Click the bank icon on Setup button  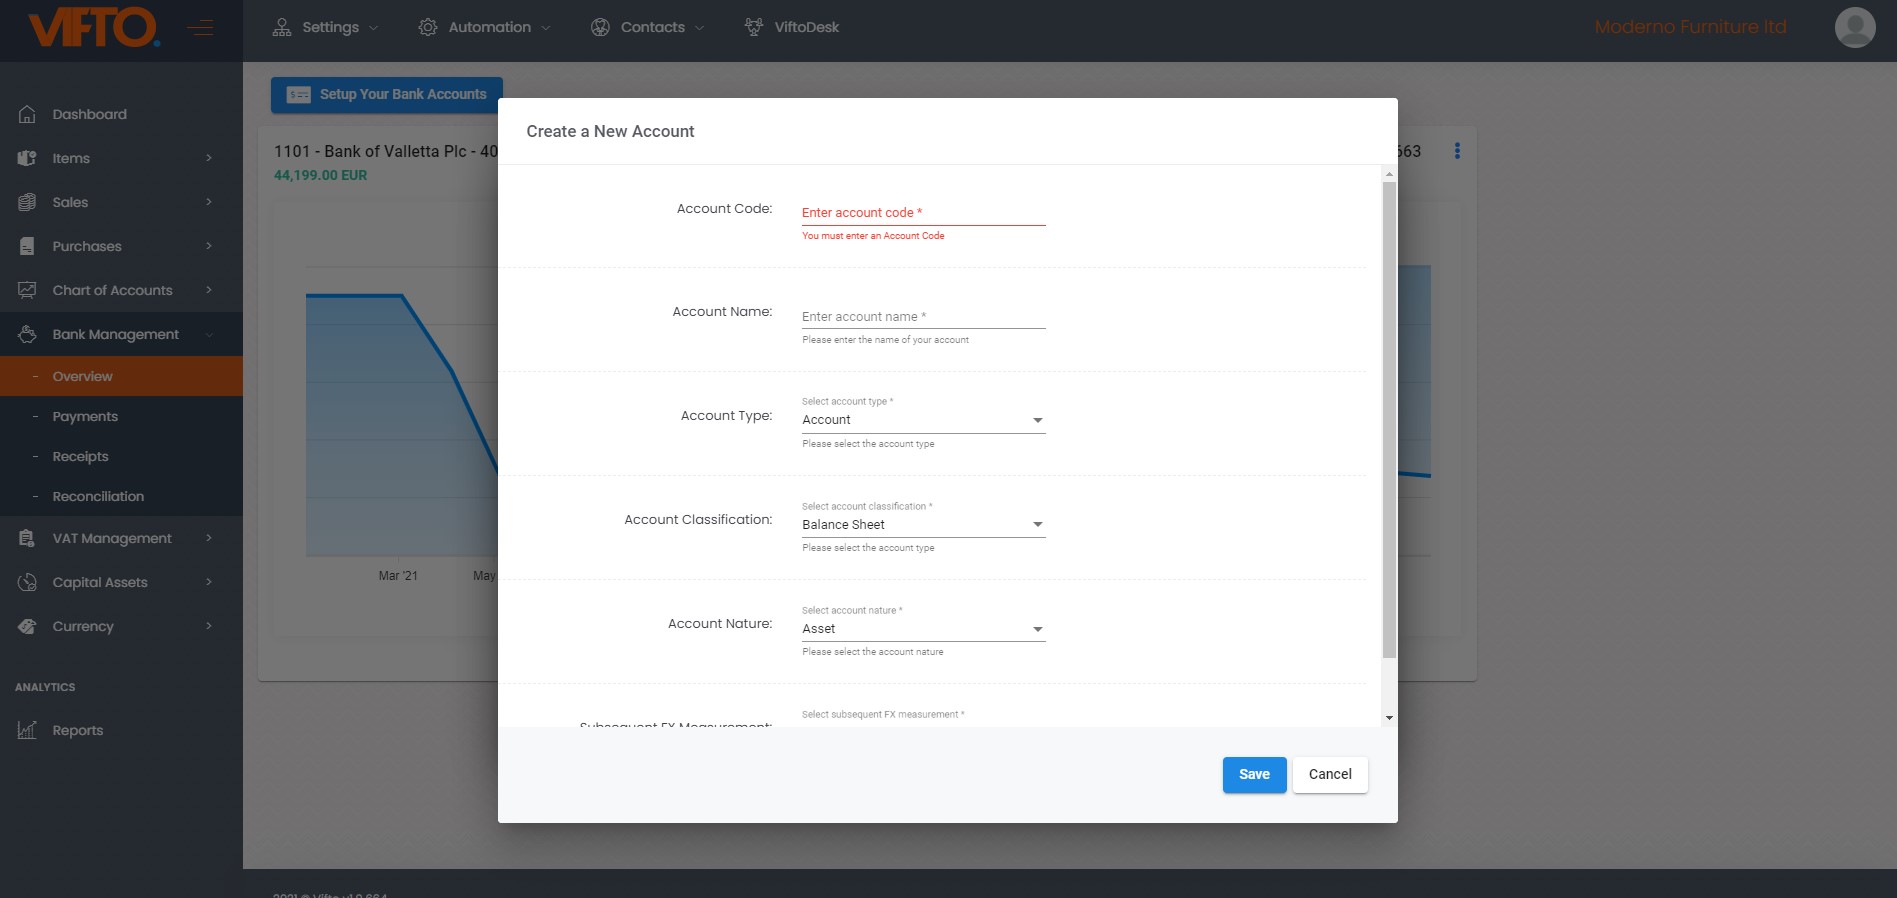click(x=299, y=95)
